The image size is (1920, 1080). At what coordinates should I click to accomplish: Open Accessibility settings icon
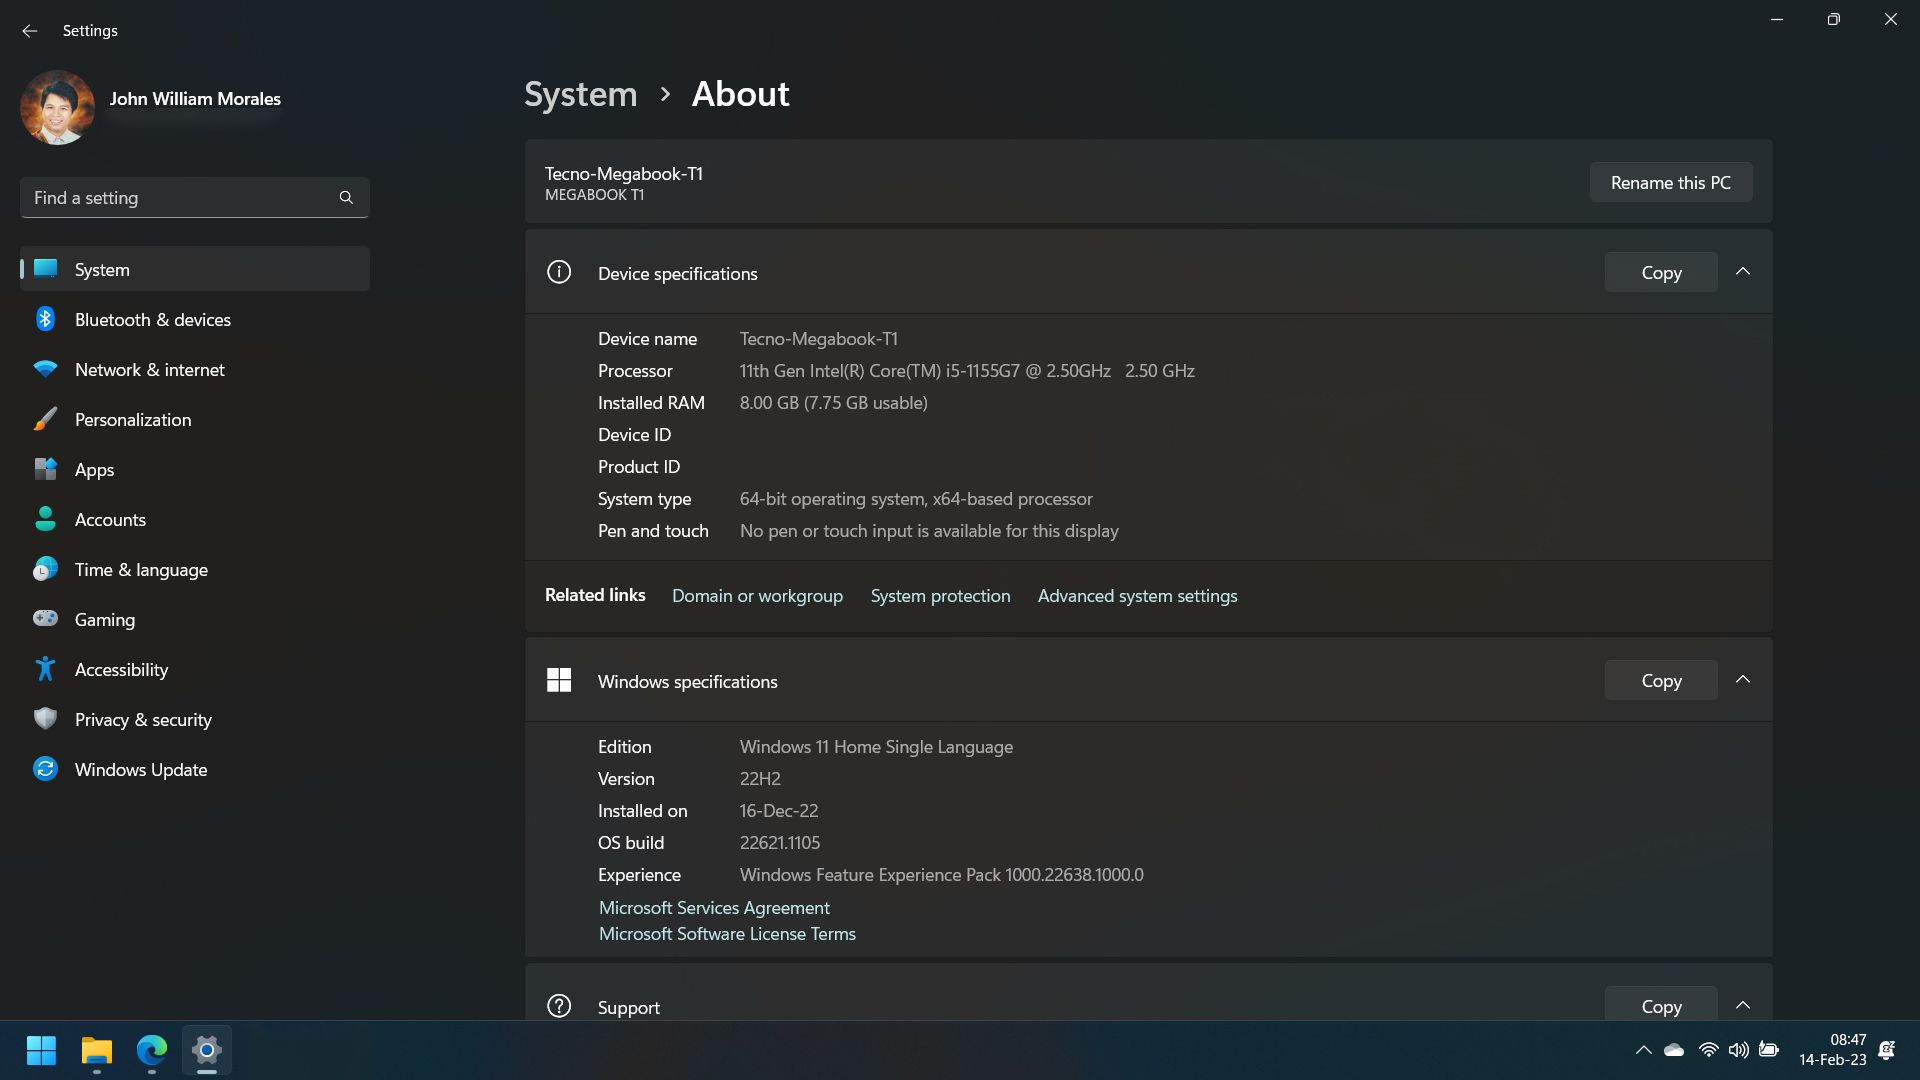[x=46, y=669]
